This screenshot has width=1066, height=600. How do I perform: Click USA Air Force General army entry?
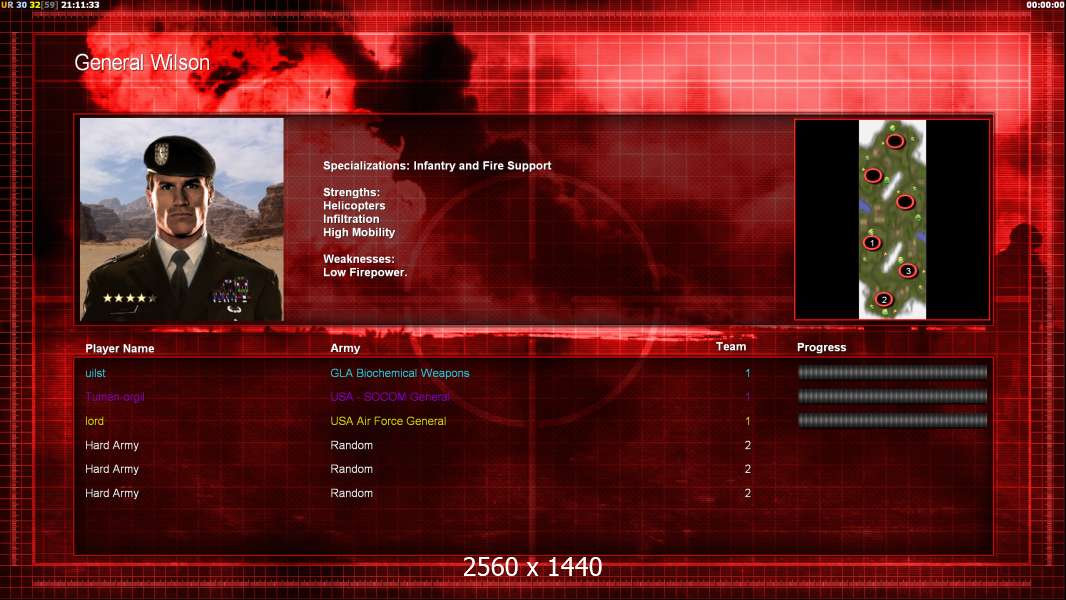point(388,421)
